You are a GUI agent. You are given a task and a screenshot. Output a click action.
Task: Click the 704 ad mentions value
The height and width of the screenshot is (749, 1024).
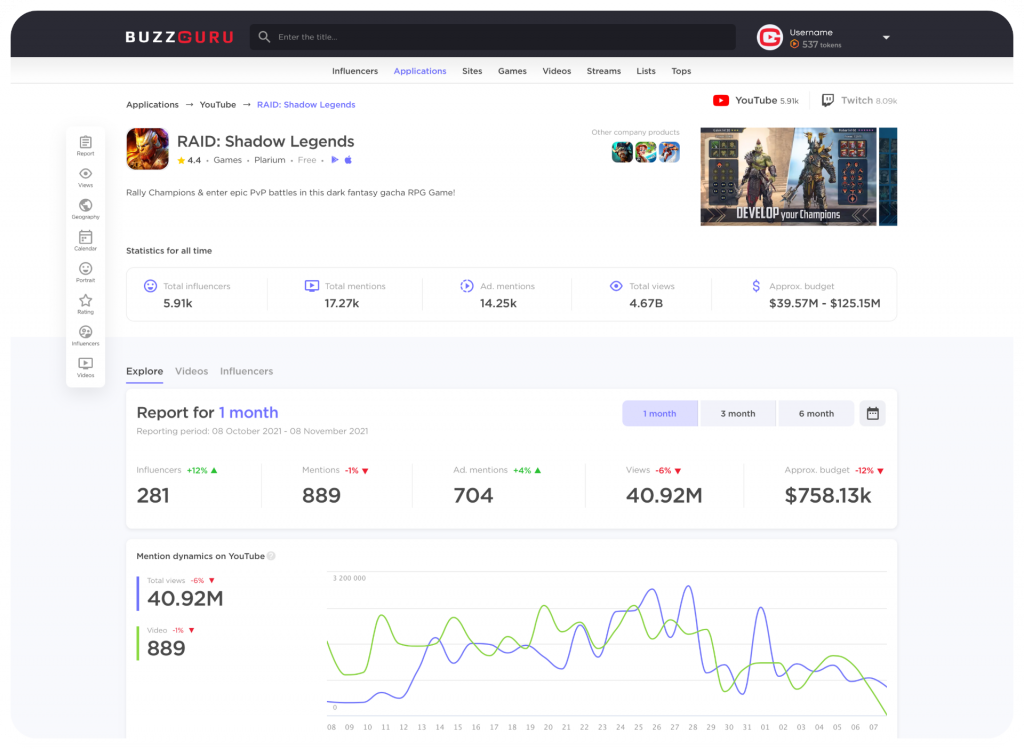click(x=473, y=496)
